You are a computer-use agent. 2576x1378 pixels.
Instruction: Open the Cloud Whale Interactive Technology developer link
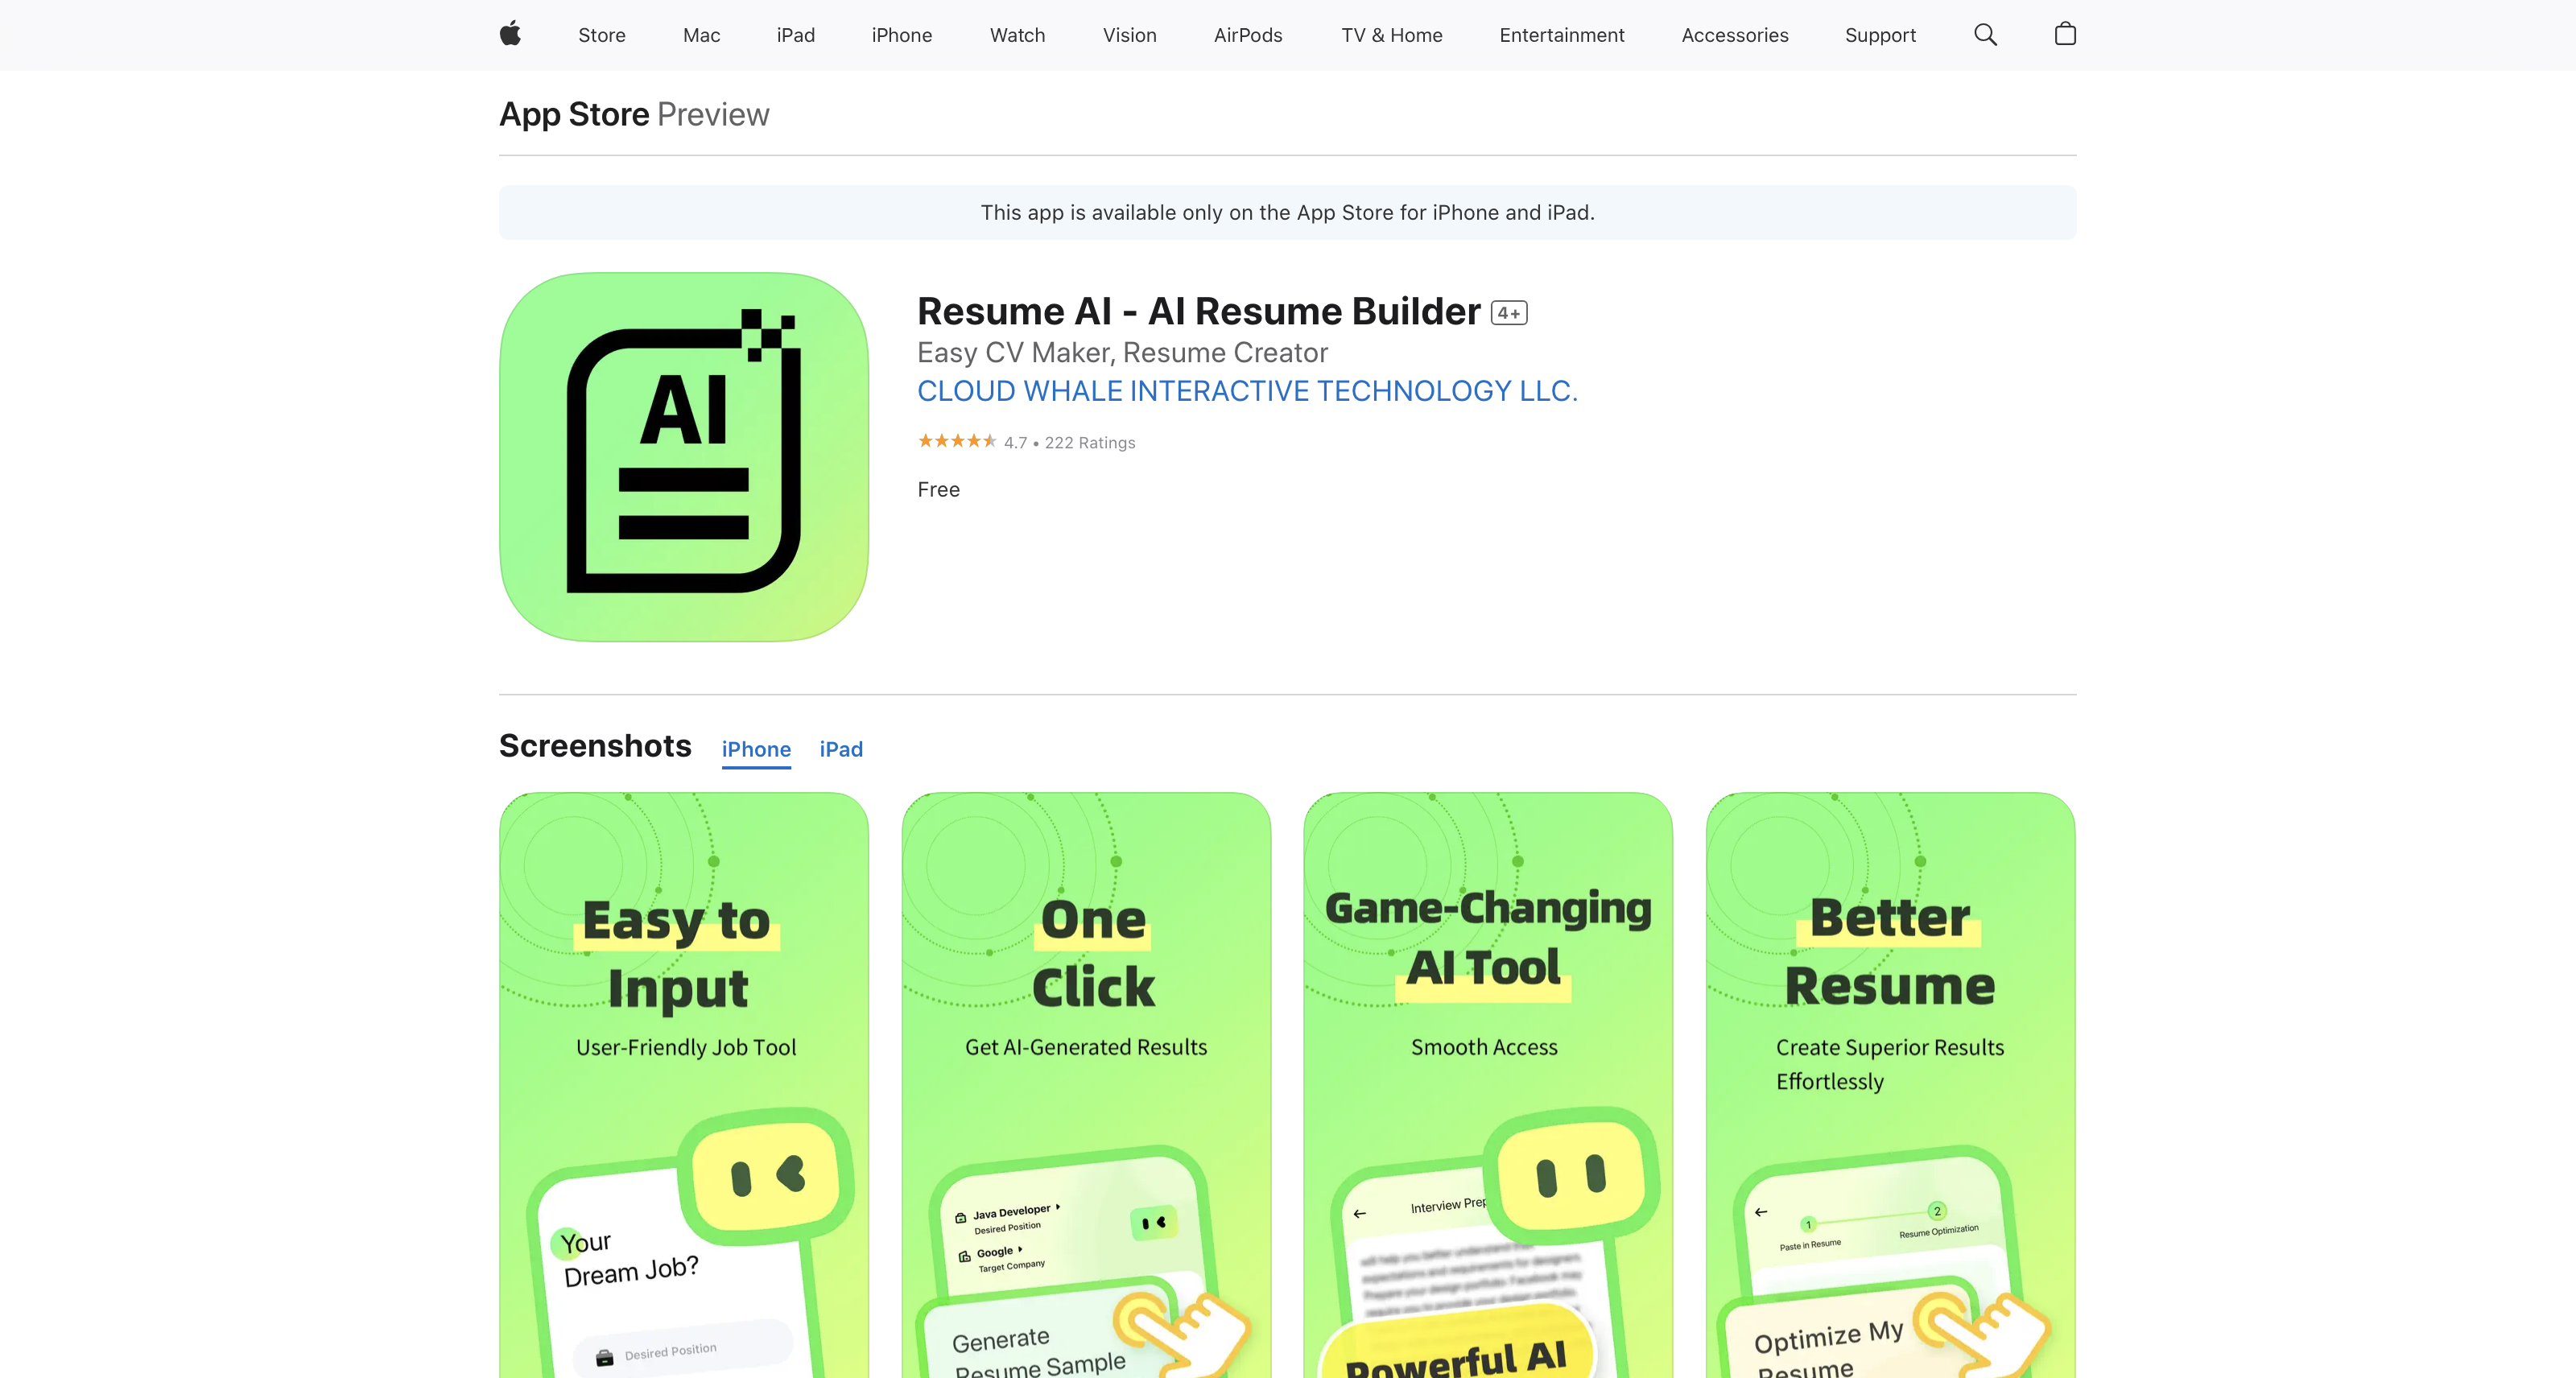click(x=1248, y=391)
